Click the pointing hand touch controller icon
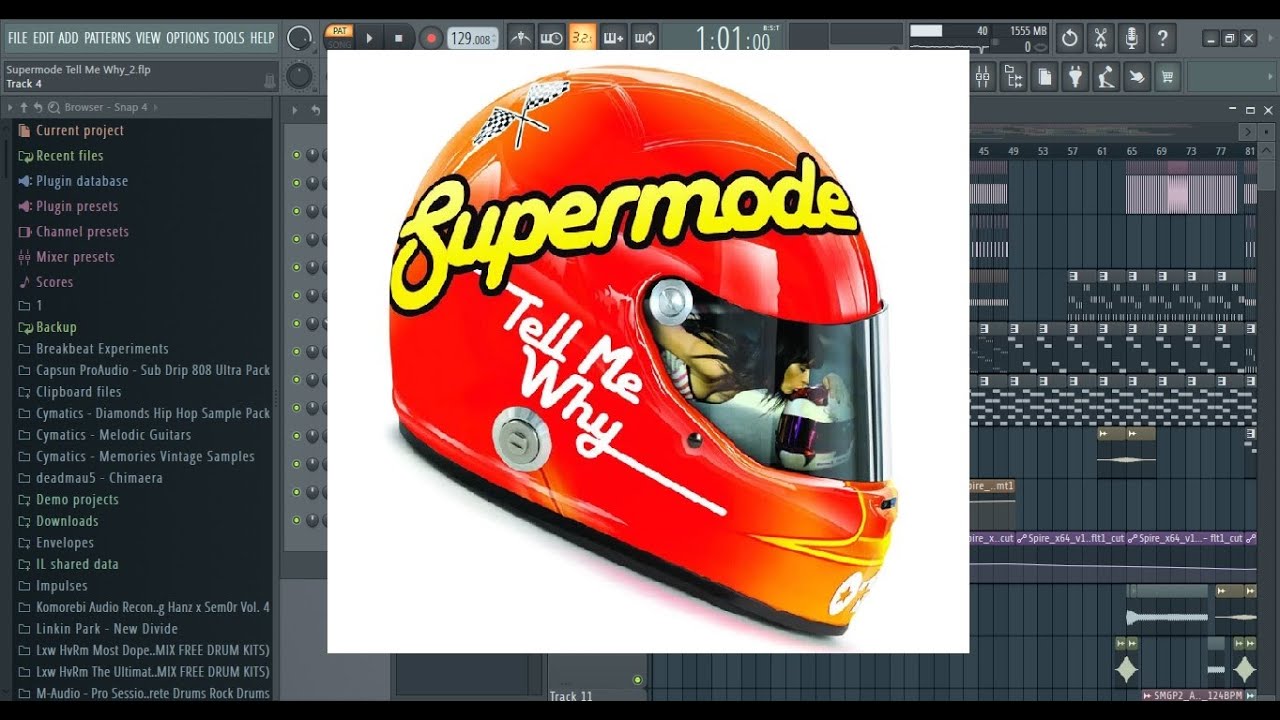1280x720 pixels. click(x=1136, y=77)
